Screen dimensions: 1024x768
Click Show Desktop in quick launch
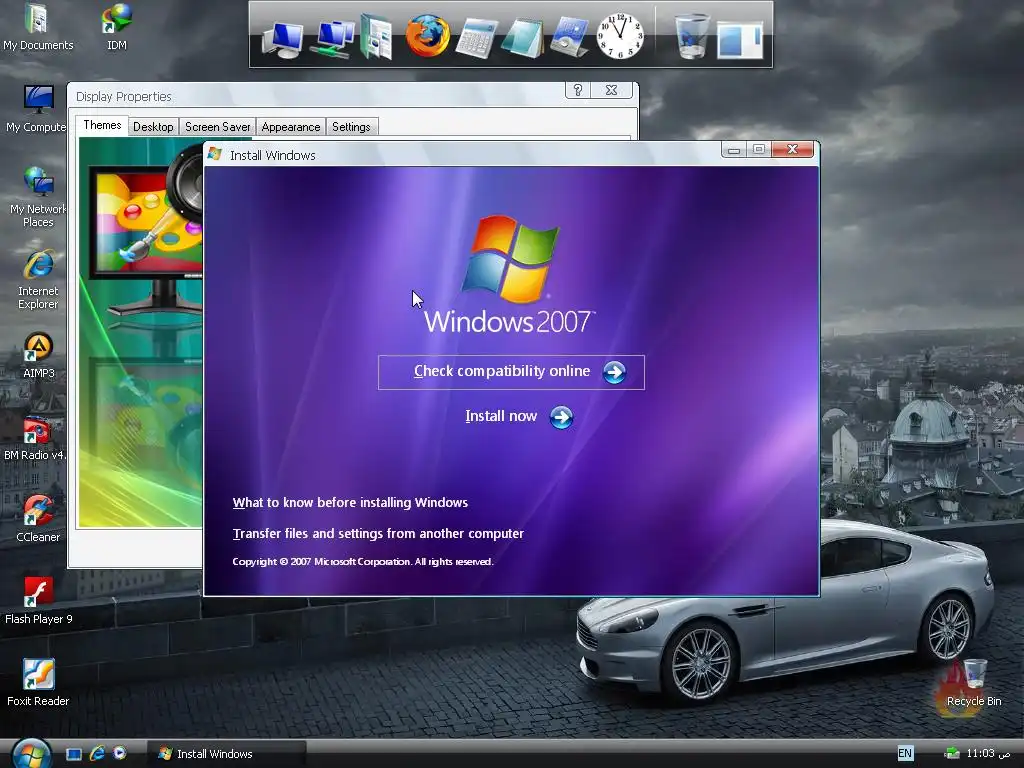click(x=74, y=754)
